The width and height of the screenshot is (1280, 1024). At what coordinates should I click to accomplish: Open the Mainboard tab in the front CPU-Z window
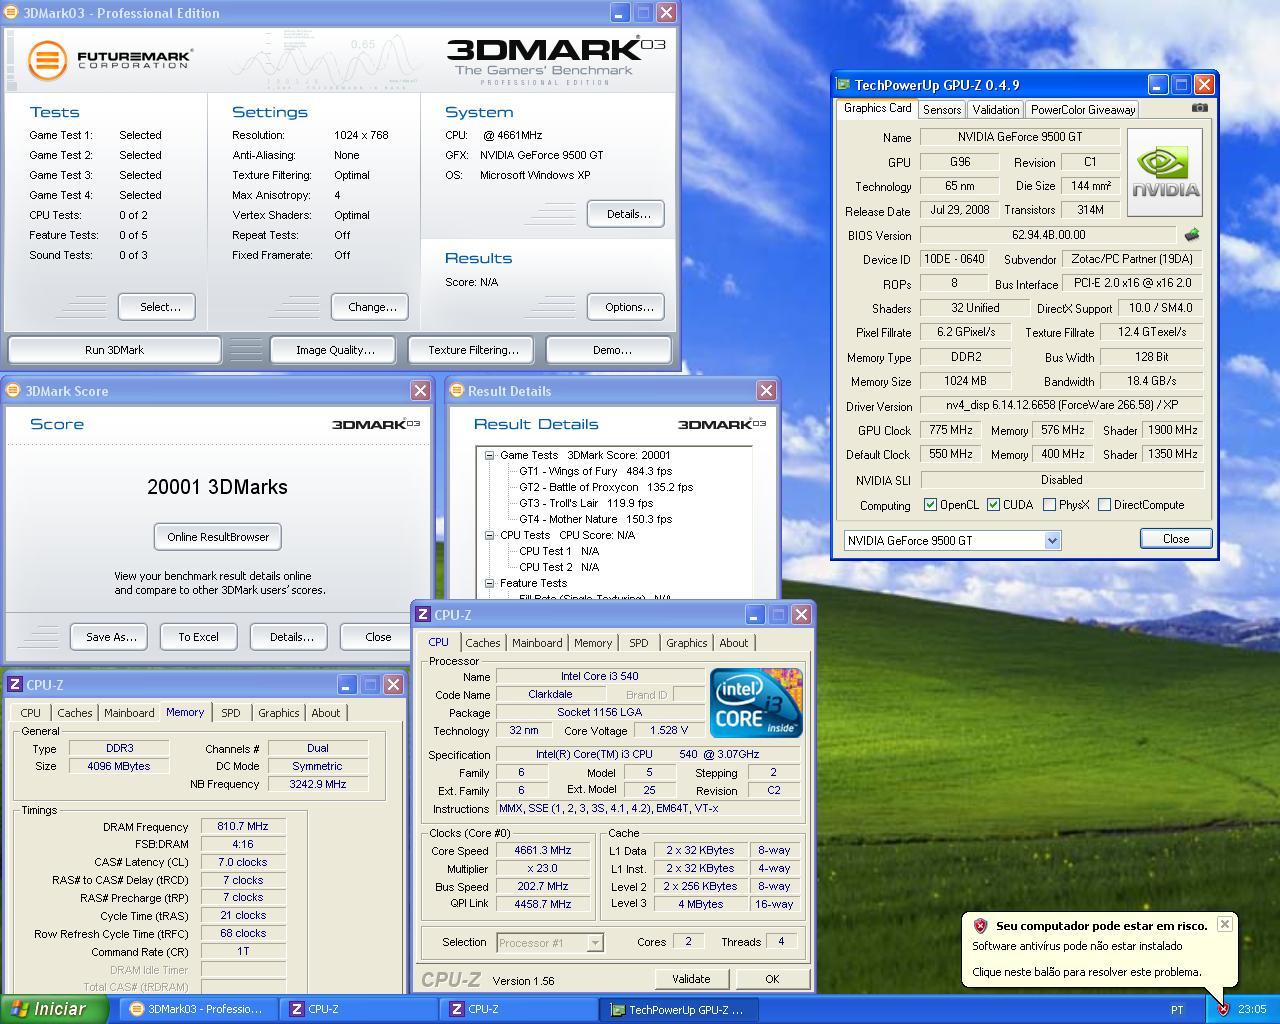pos(537,643)
